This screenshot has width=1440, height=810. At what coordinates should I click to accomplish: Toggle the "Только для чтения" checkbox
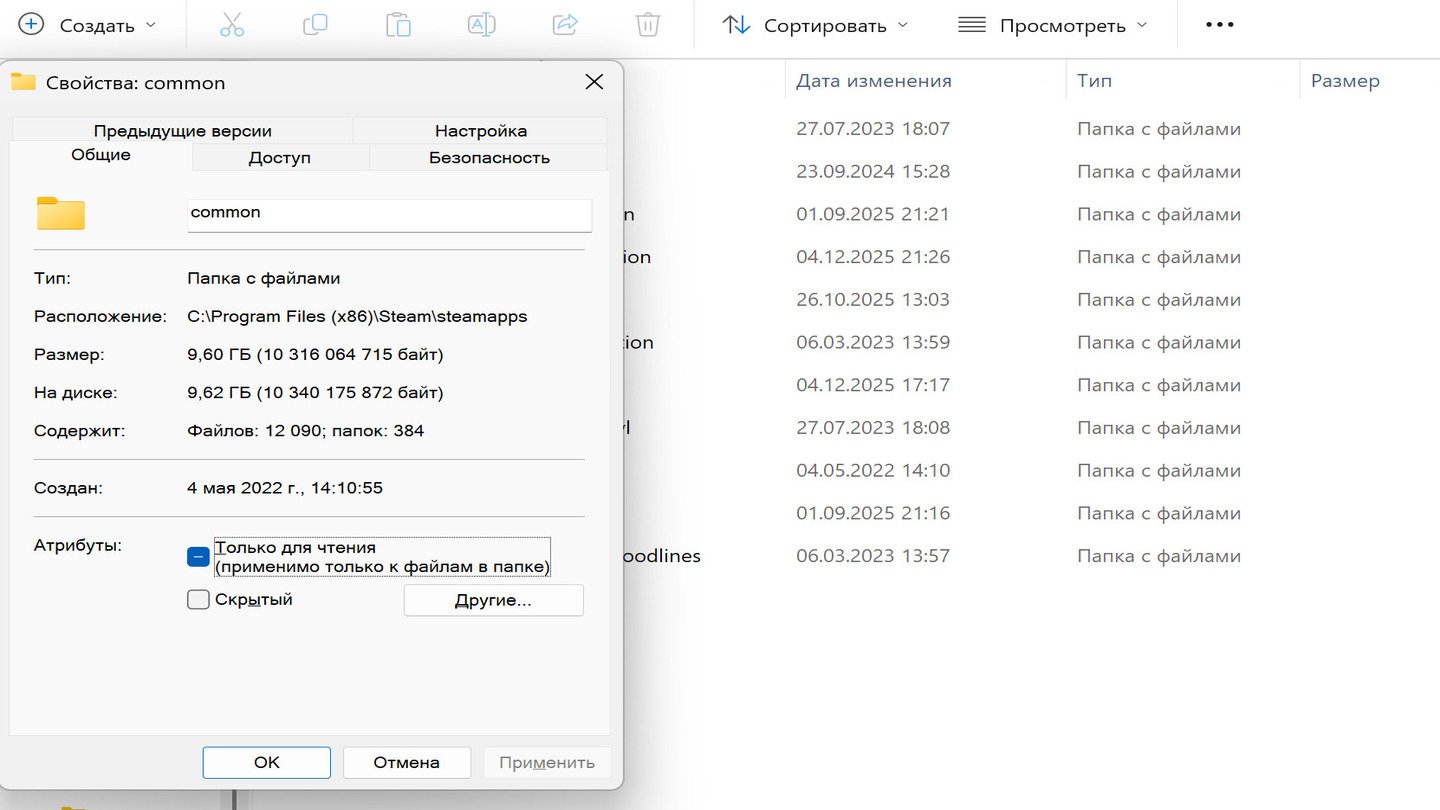(198, 557)
